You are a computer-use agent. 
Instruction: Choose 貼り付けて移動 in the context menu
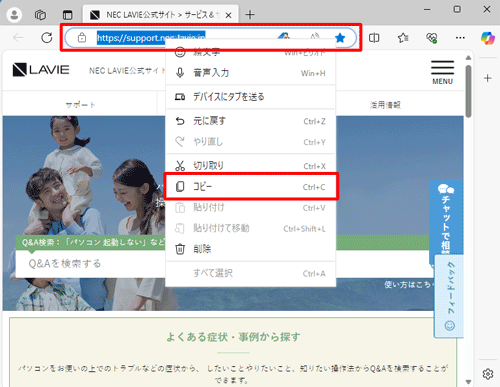(x=250, y=228)
